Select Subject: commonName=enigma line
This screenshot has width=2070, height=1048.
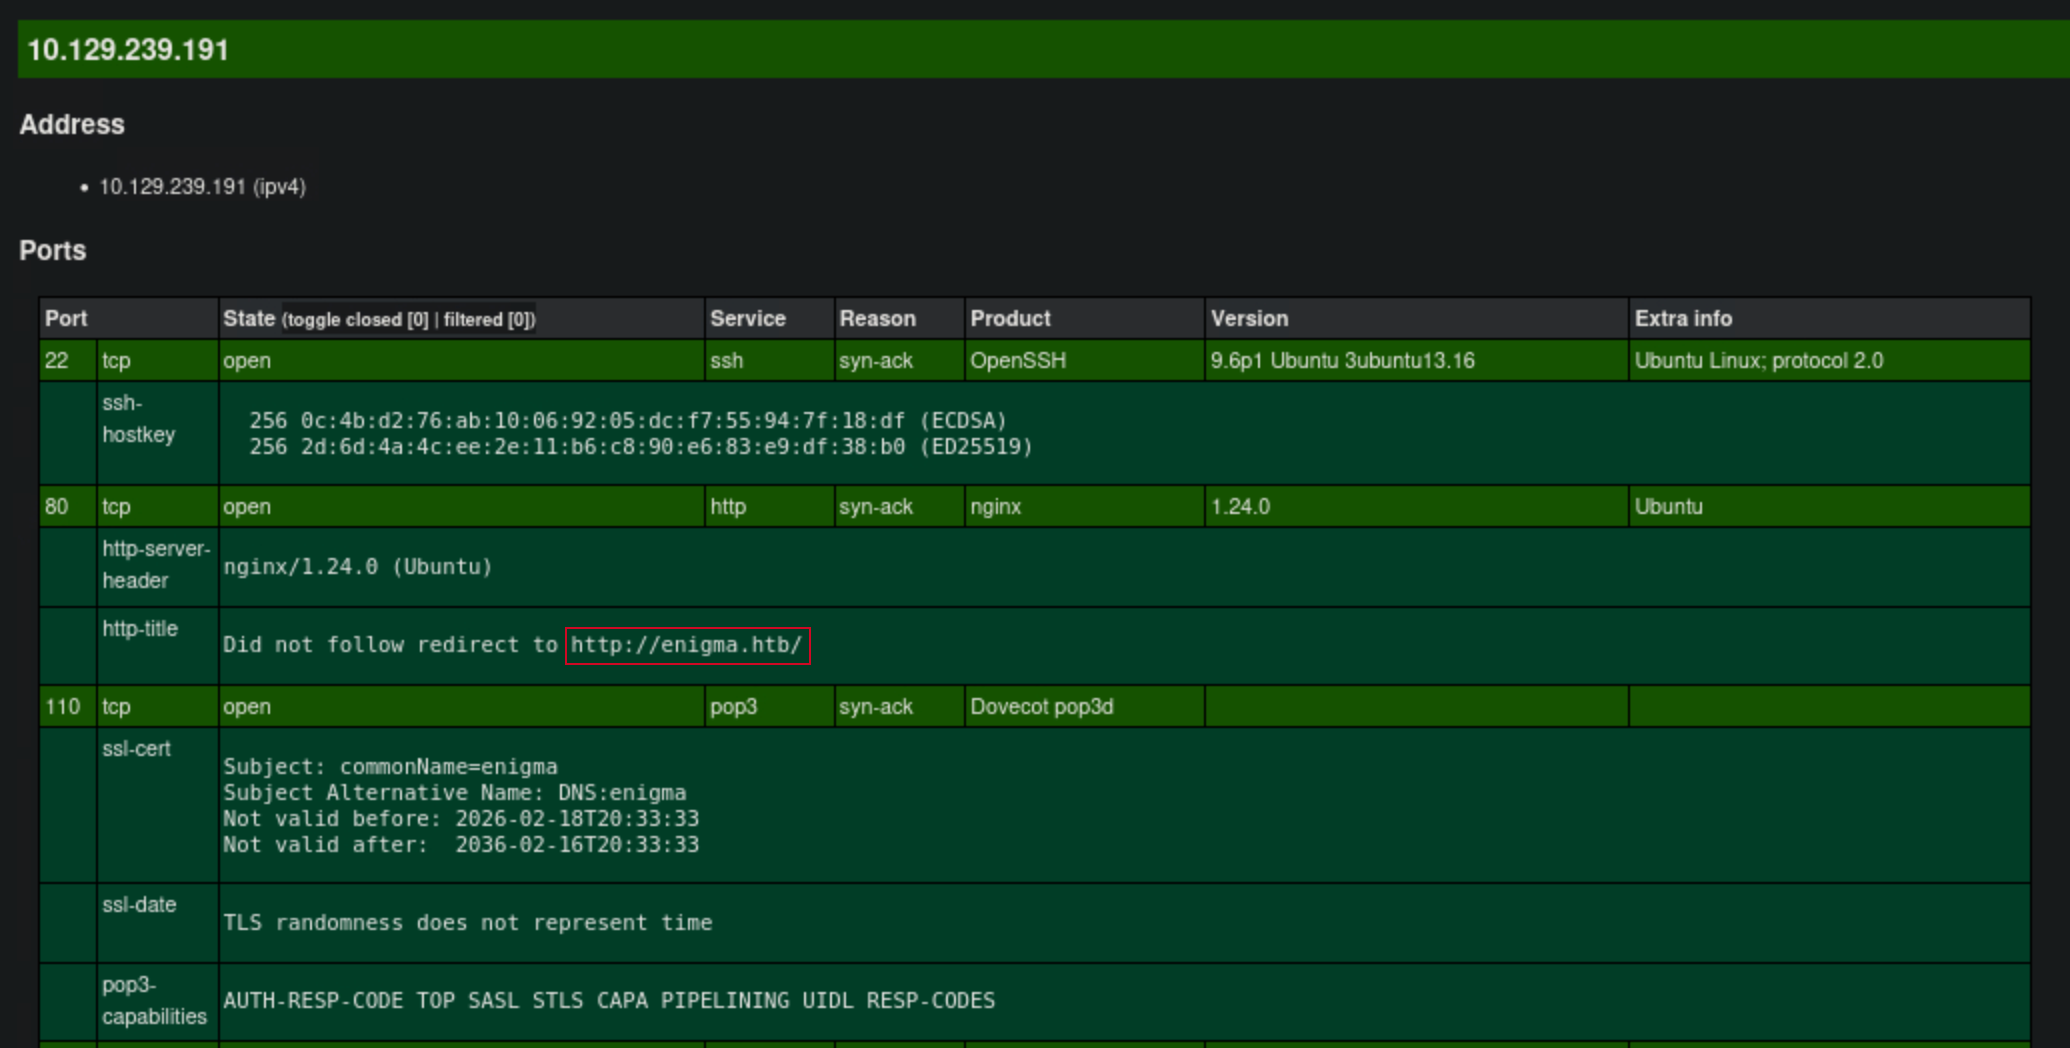(x=390, y=767)
